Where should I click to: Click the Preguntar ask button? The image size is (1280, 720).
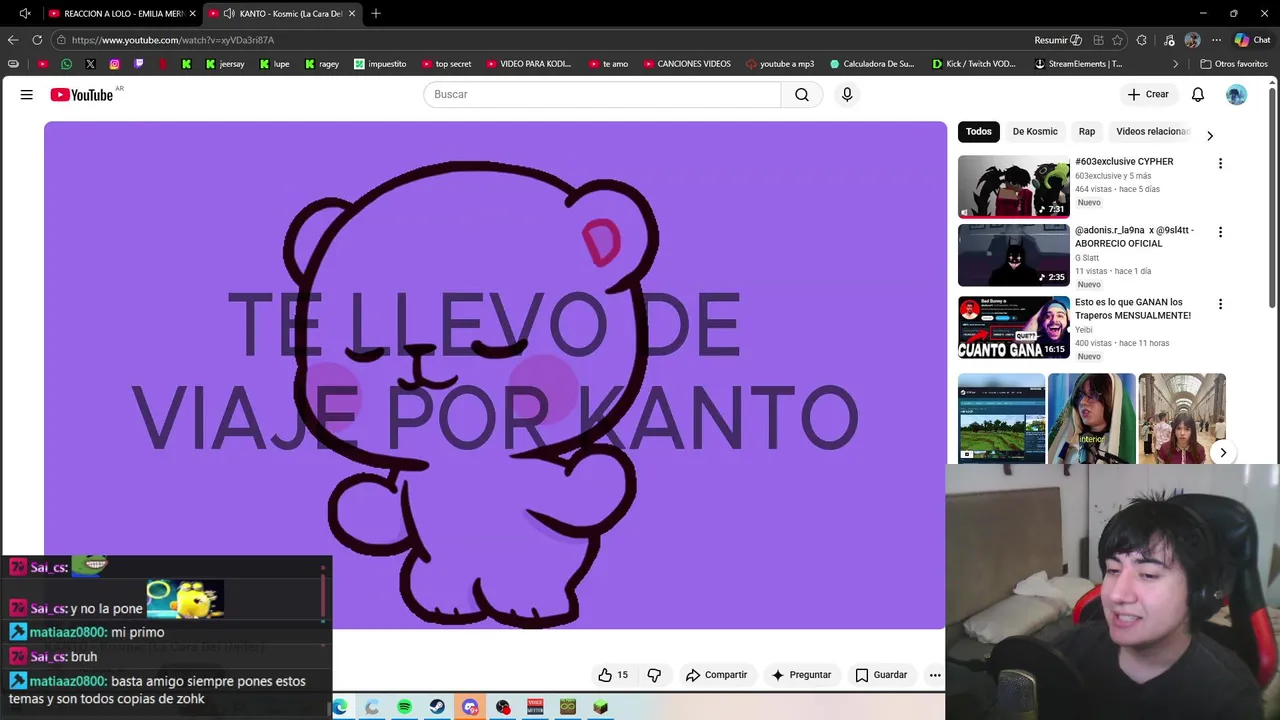coord(801,675)
